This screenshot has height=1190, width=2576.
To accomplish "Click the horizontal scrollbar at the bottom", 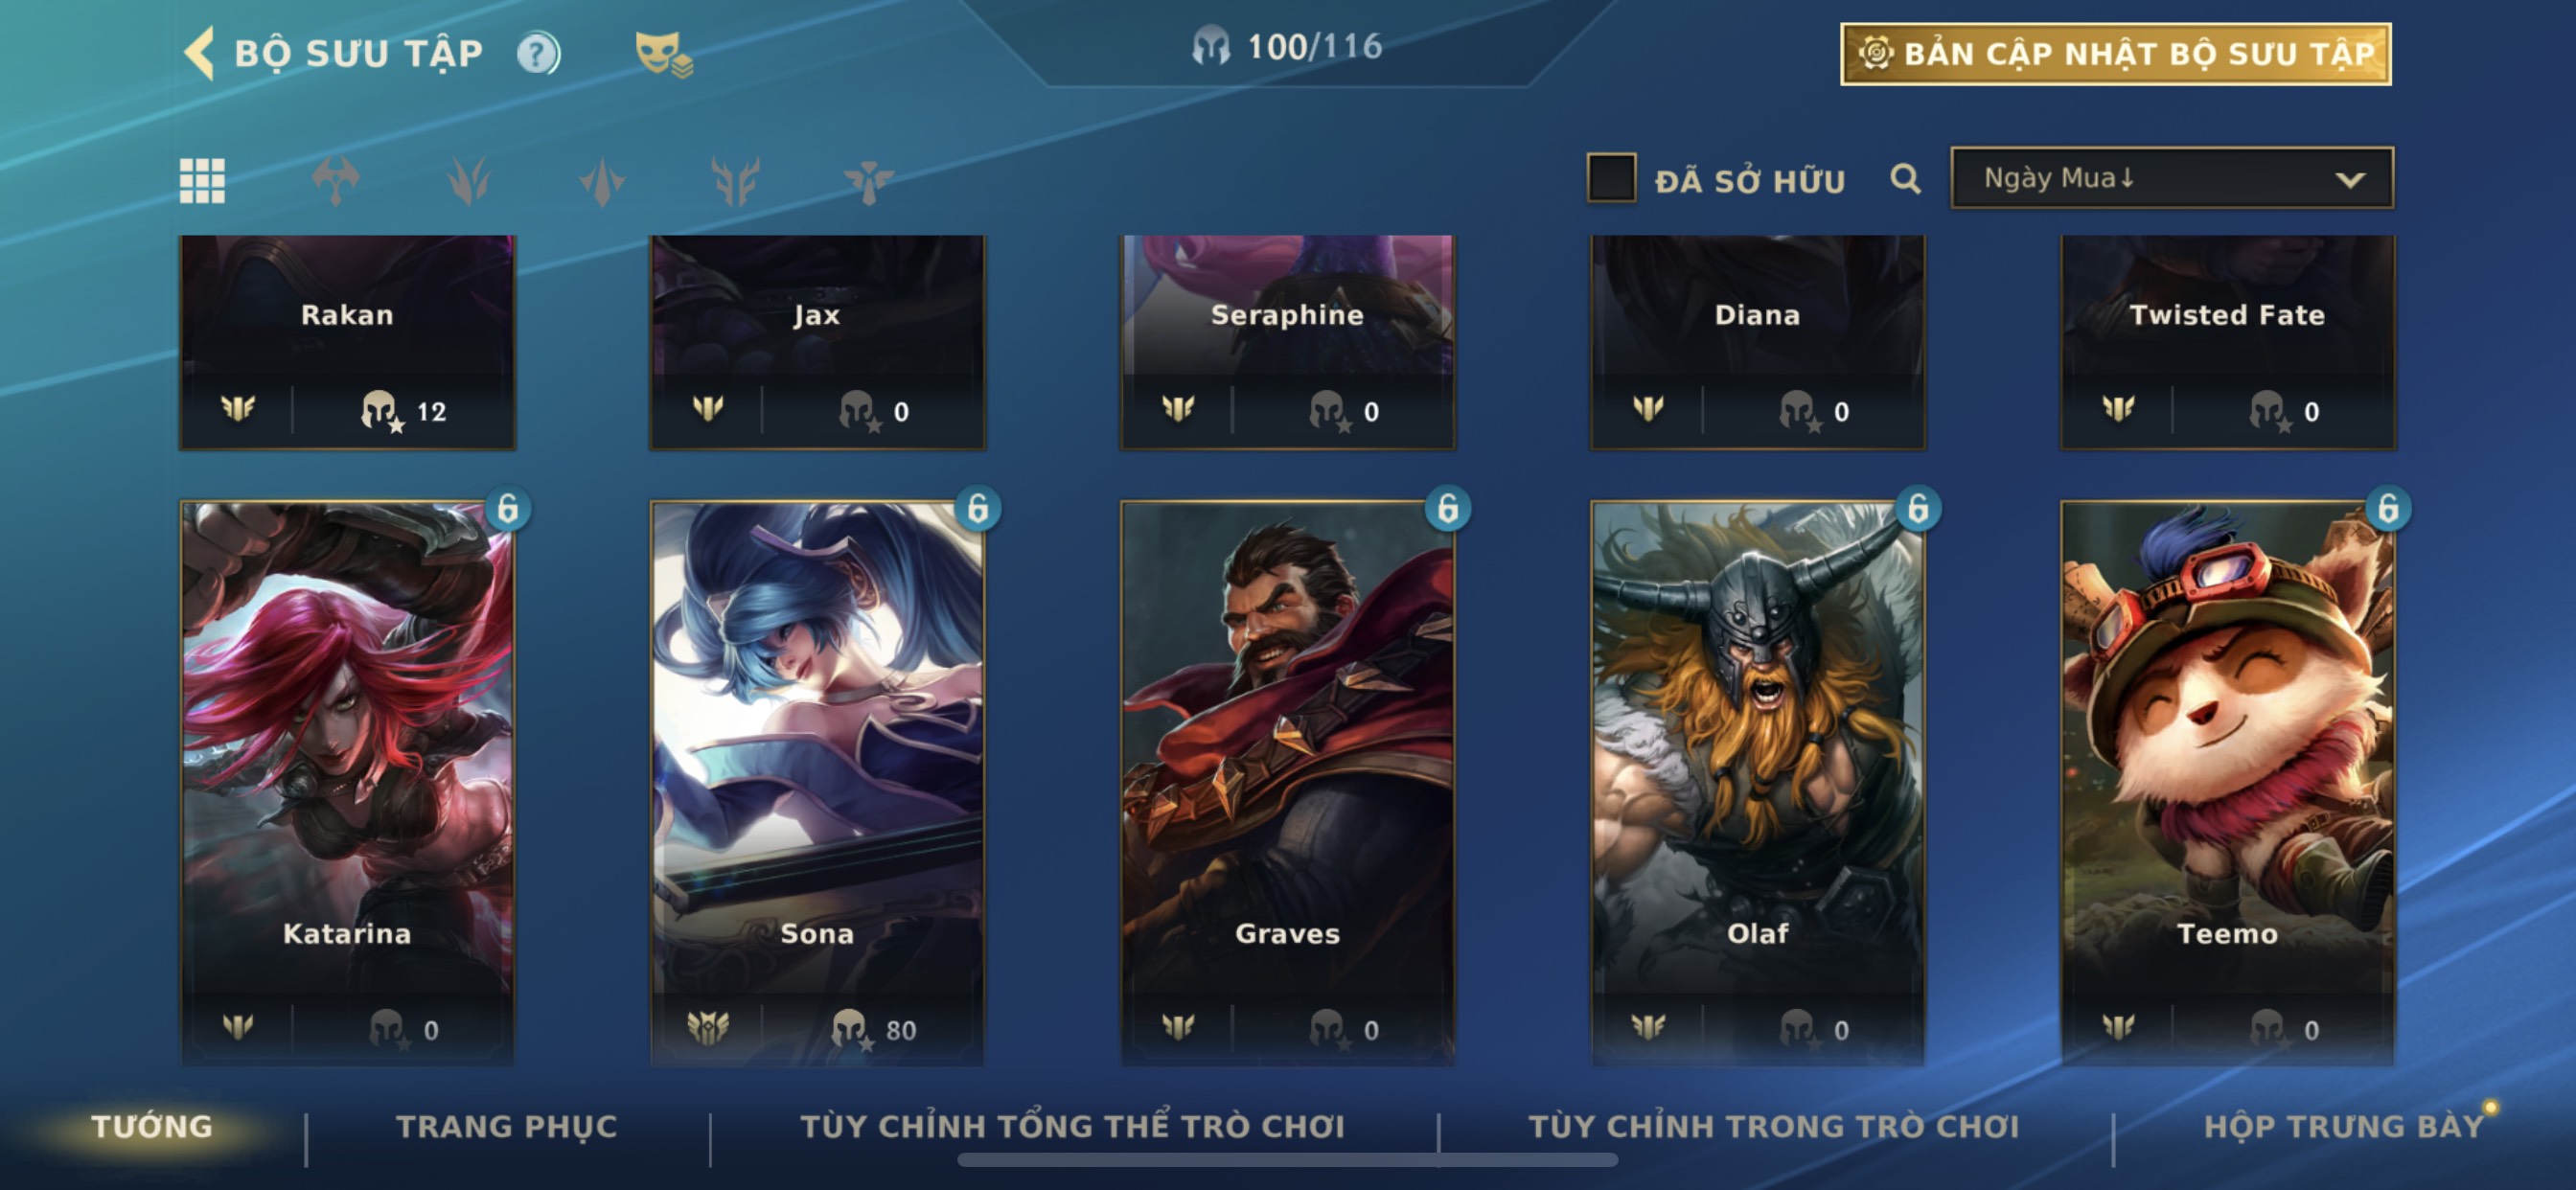I will coord(1287,1160).
